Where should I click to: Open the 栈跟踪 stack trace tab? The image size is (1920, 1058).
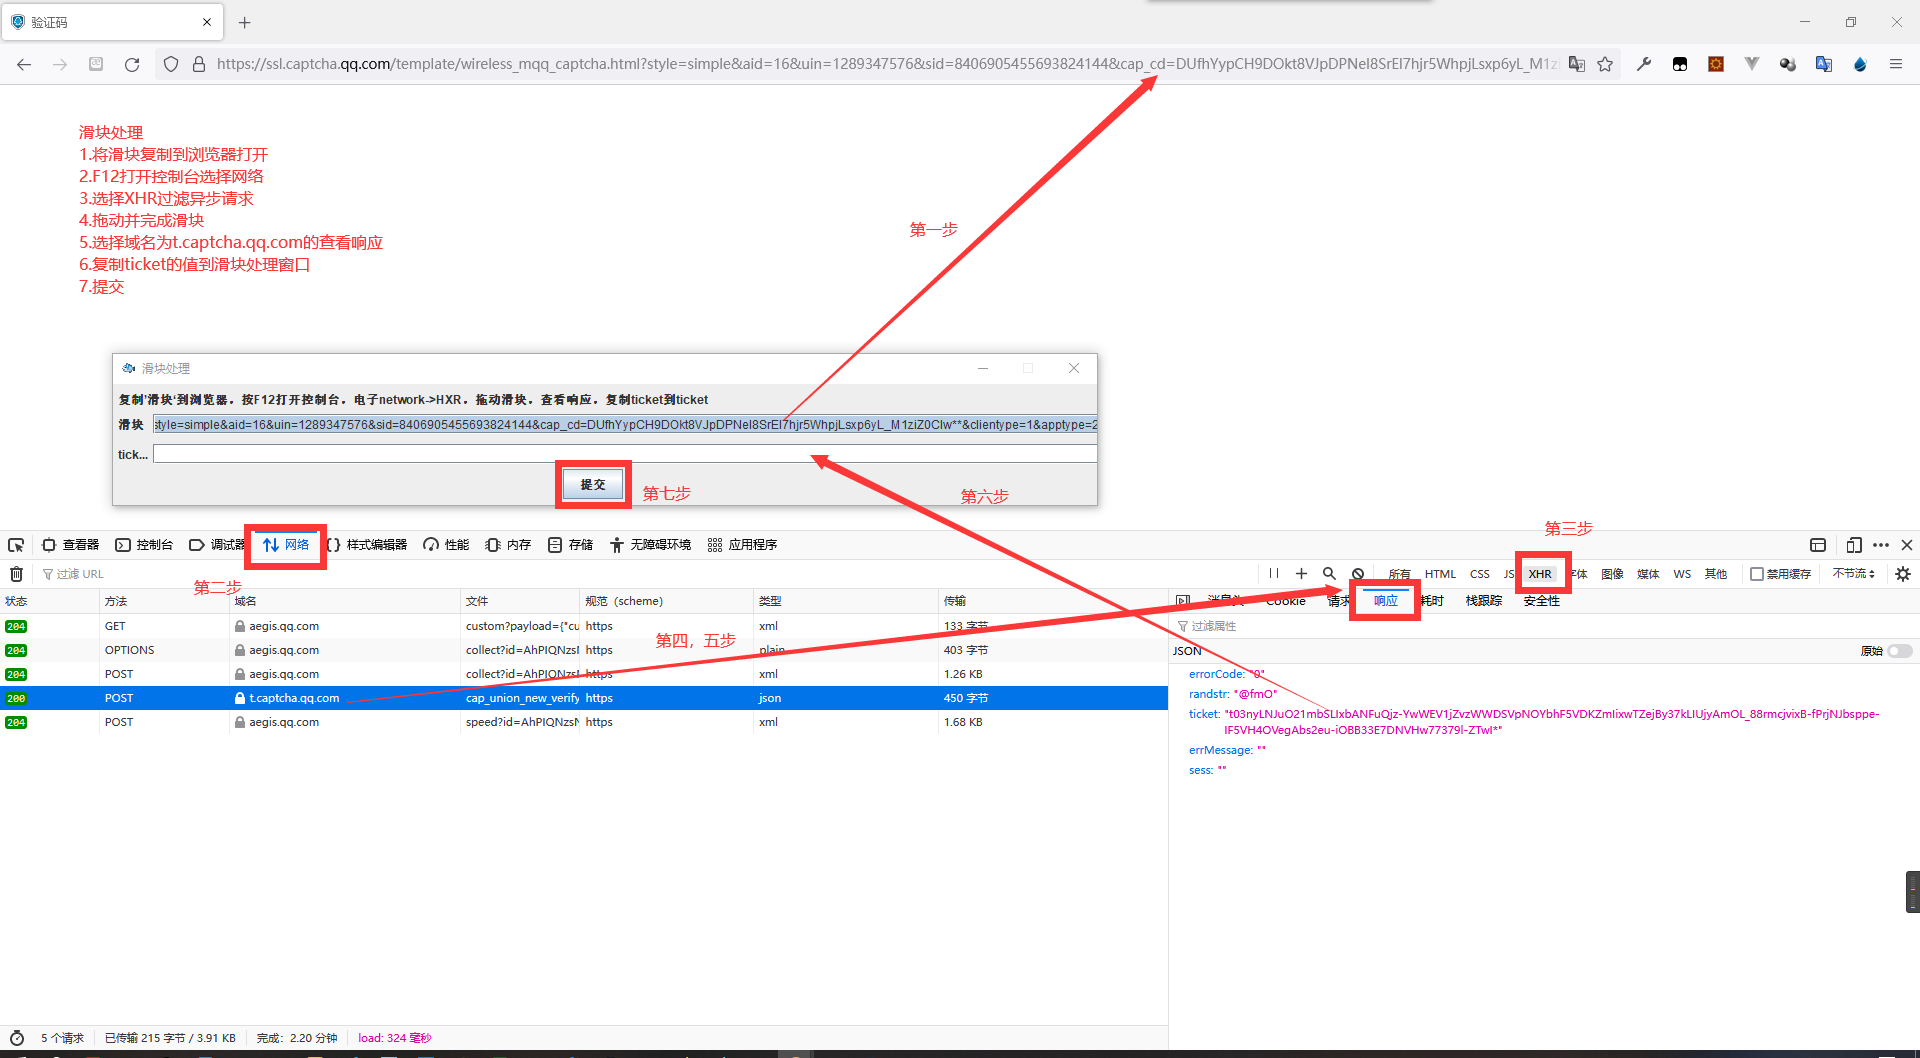pyautogui.click(x=1483, y=601)
